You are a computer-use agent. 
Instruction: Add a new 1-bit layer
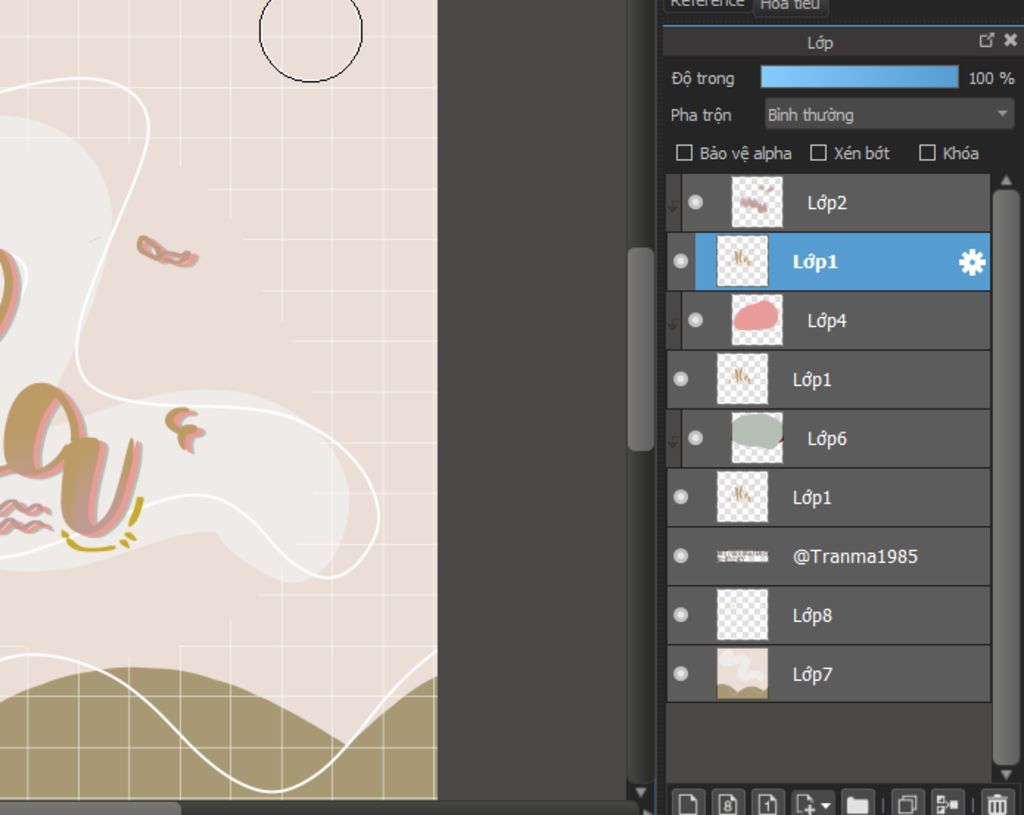767,803
